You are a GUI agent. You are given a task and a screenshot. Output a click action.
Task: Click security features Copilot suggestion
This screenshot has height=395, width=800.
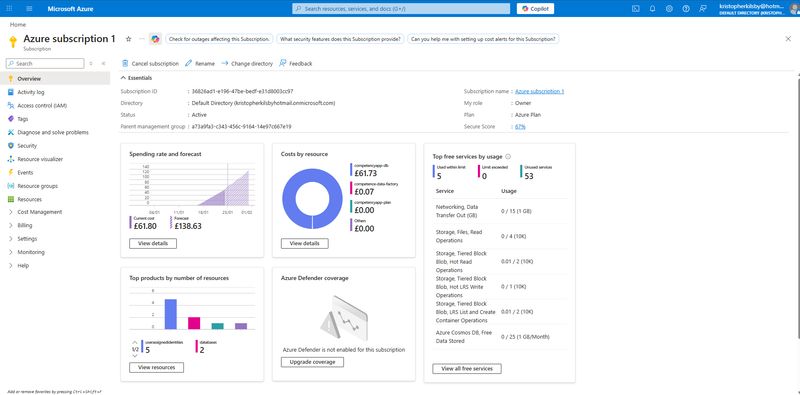(340, 39)
